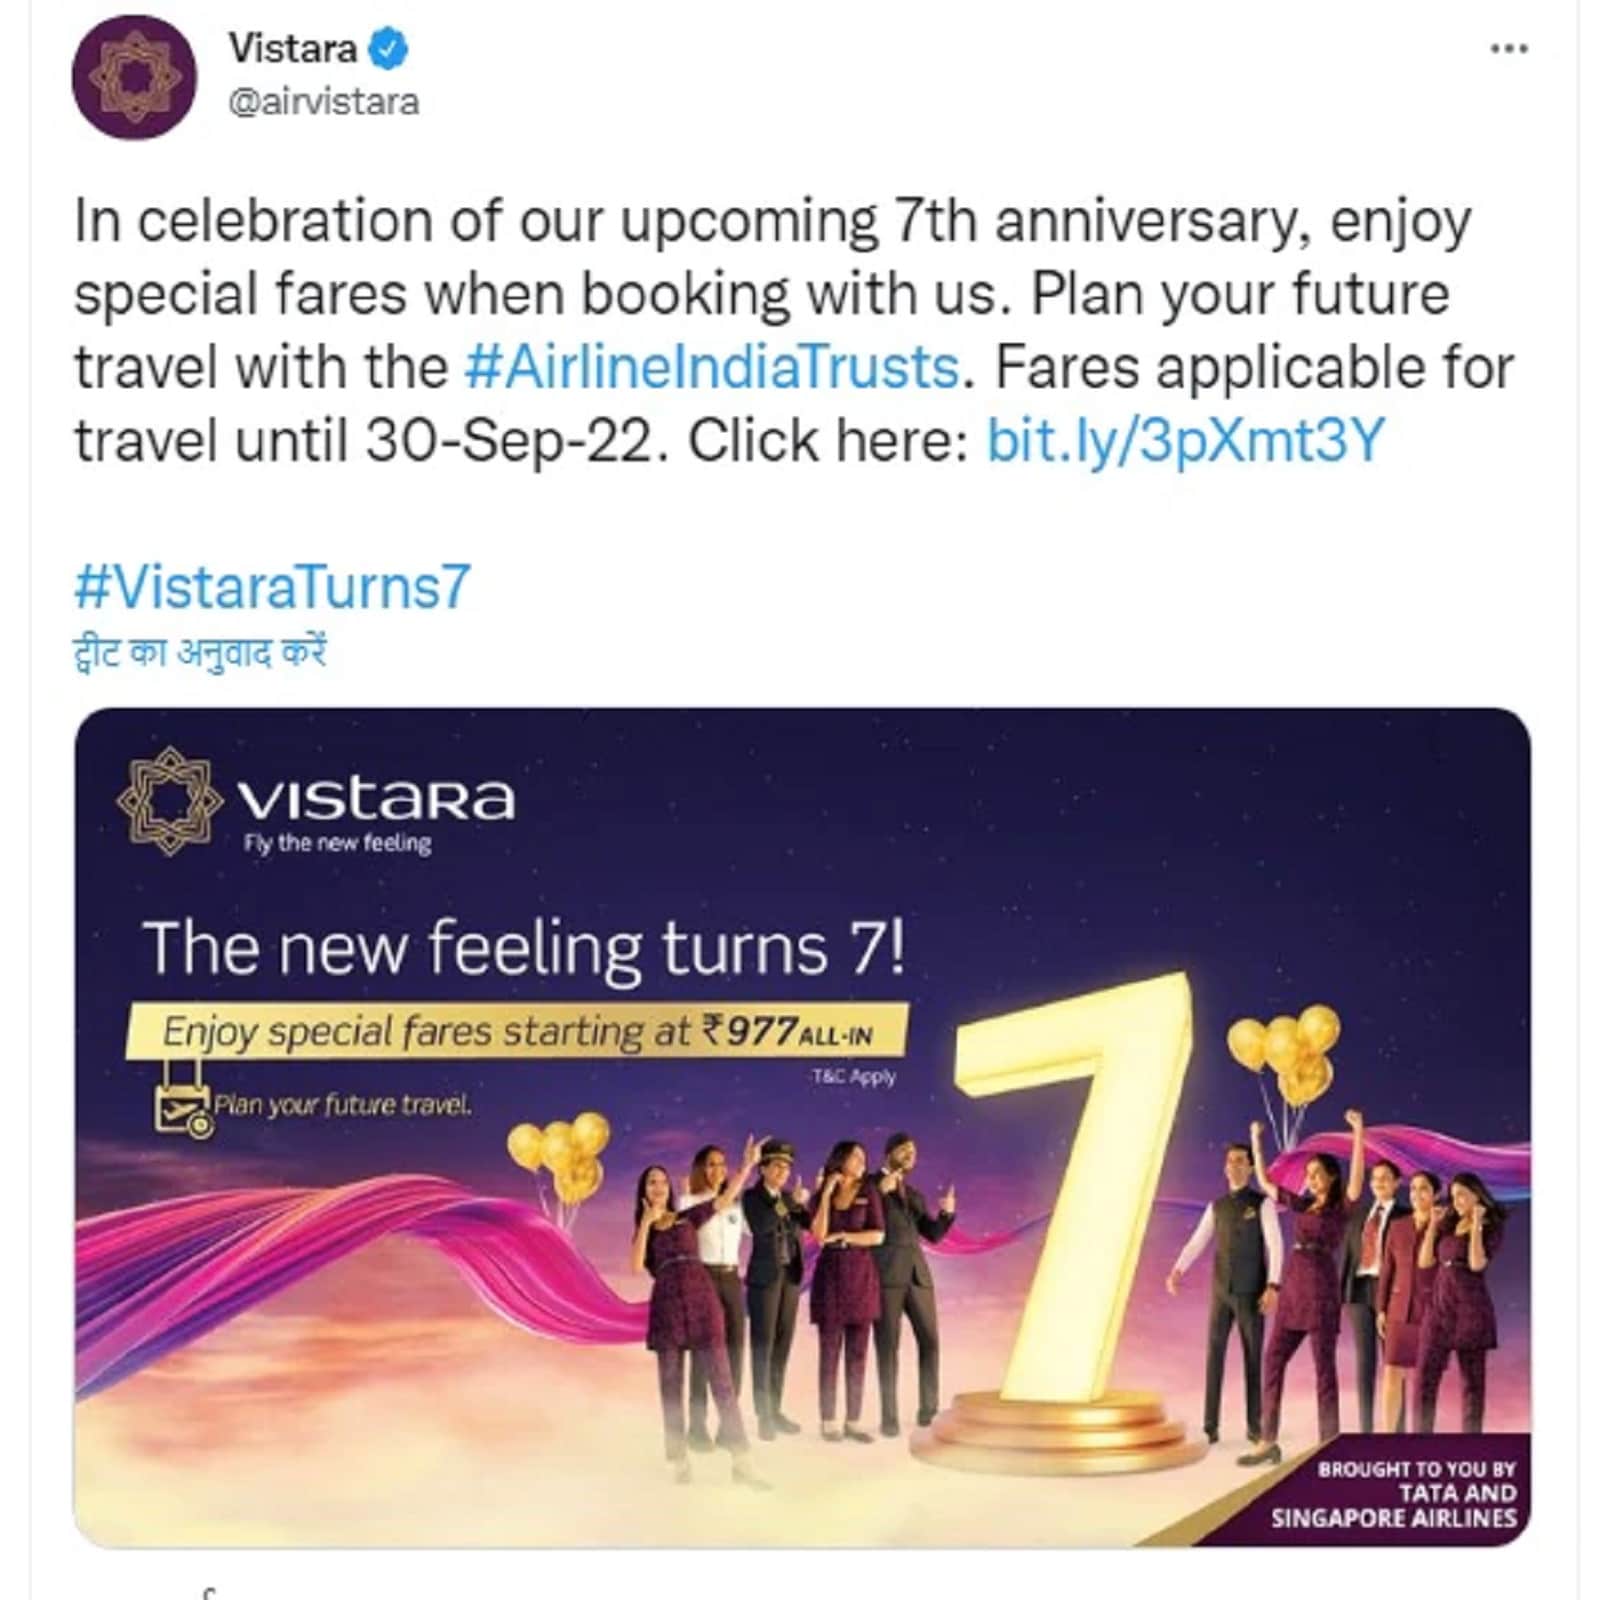Open the Vistara profile avatar

134,77
